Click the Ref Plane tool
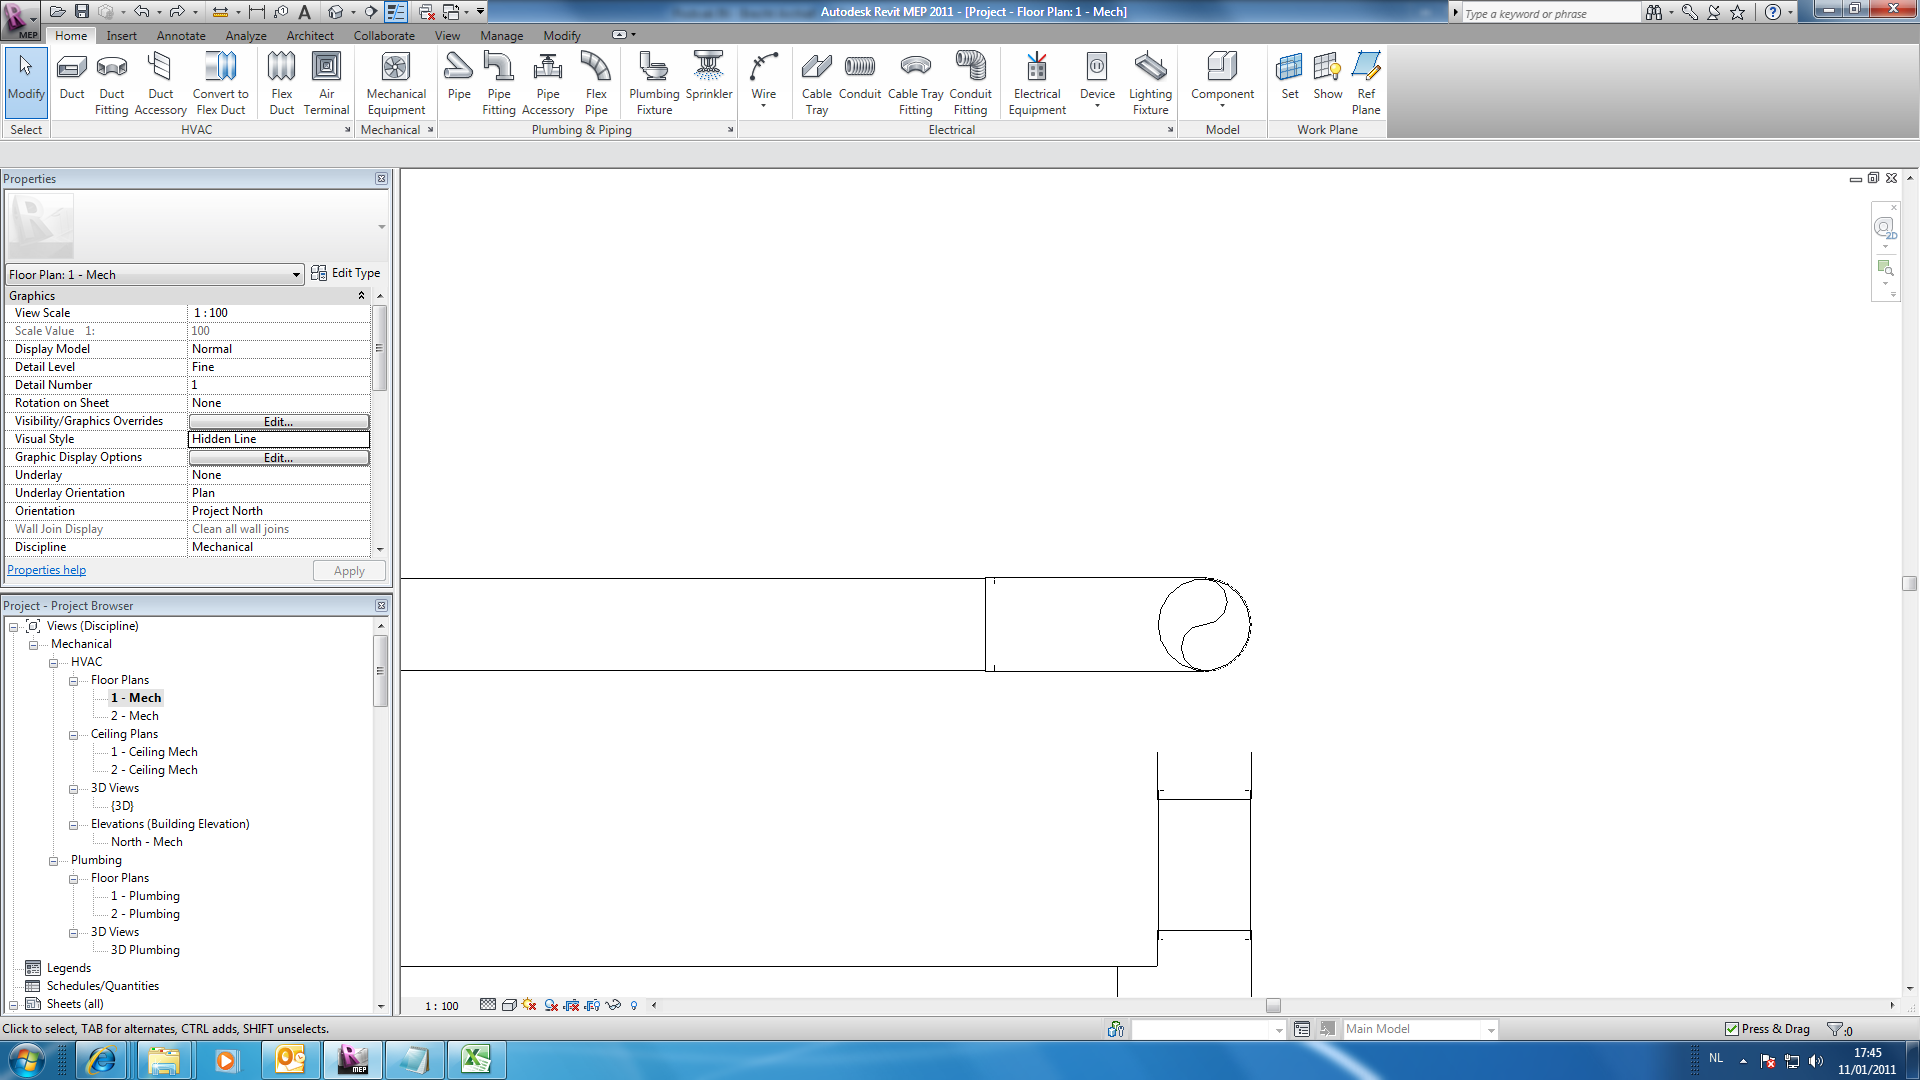The width and height of the screenshot is (1920, 1080). pyautogui.click(x=1366, y=82)
